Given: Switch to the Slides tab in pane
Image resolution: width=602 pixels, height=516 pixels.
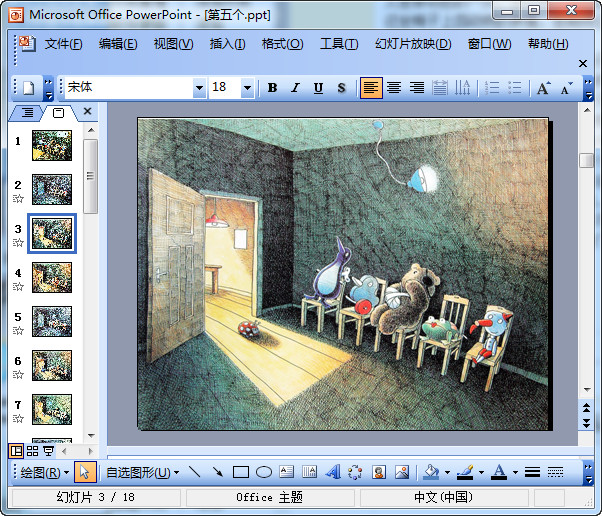Looking at the screenshot, I should click(58, 112).
